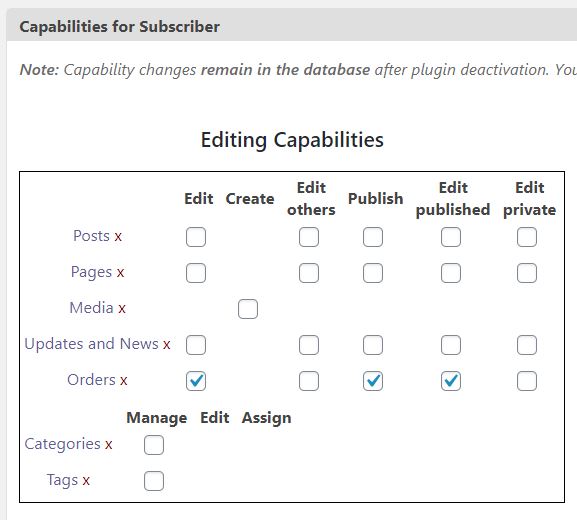Enable Edit others for Pages
Viewport: 577px width, 520px height.
[x=309, y=273]
